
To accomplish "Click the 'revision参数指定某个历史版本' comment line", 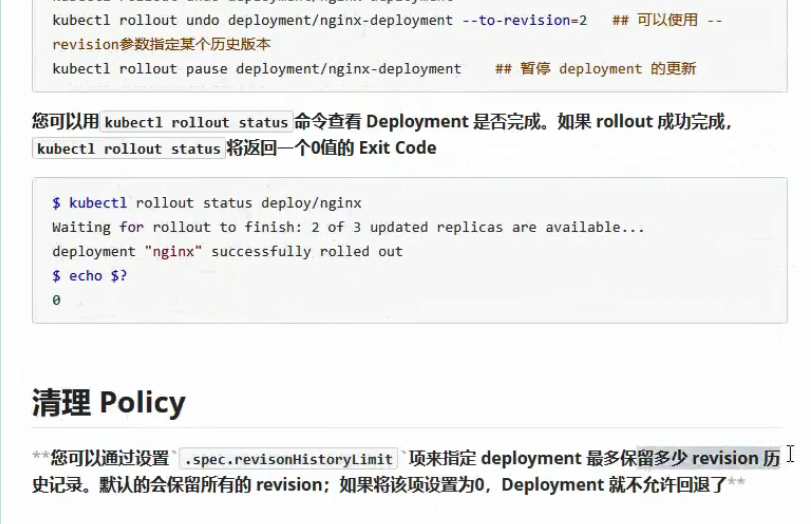I will pyautogui.click(x=161, y=44).
